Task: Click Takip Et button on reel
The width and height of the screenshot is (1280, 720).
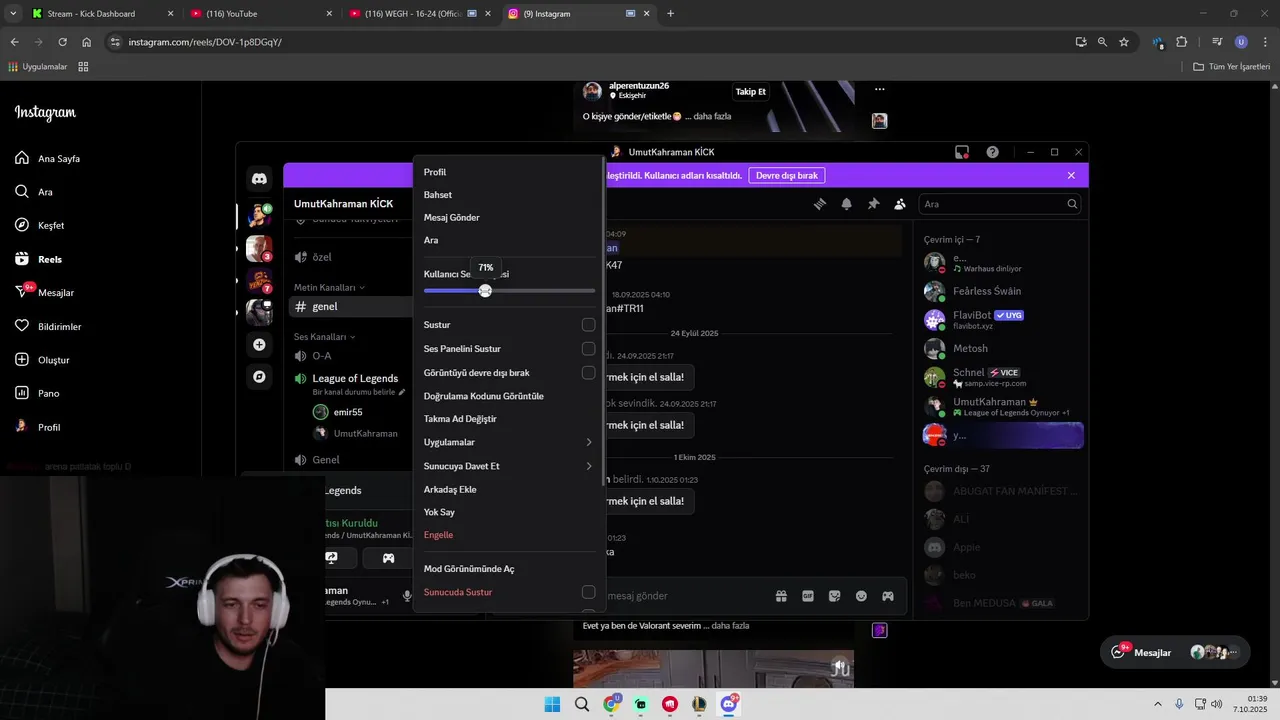Action: click(750, 92)
